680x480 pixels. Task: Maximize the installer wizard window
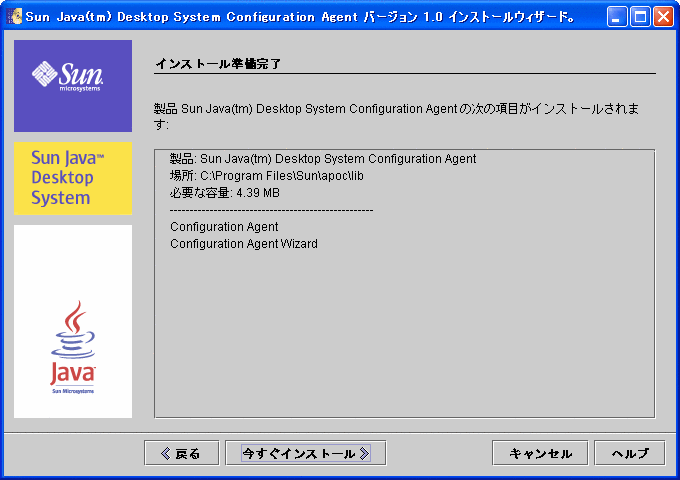(x=640, y=17)
